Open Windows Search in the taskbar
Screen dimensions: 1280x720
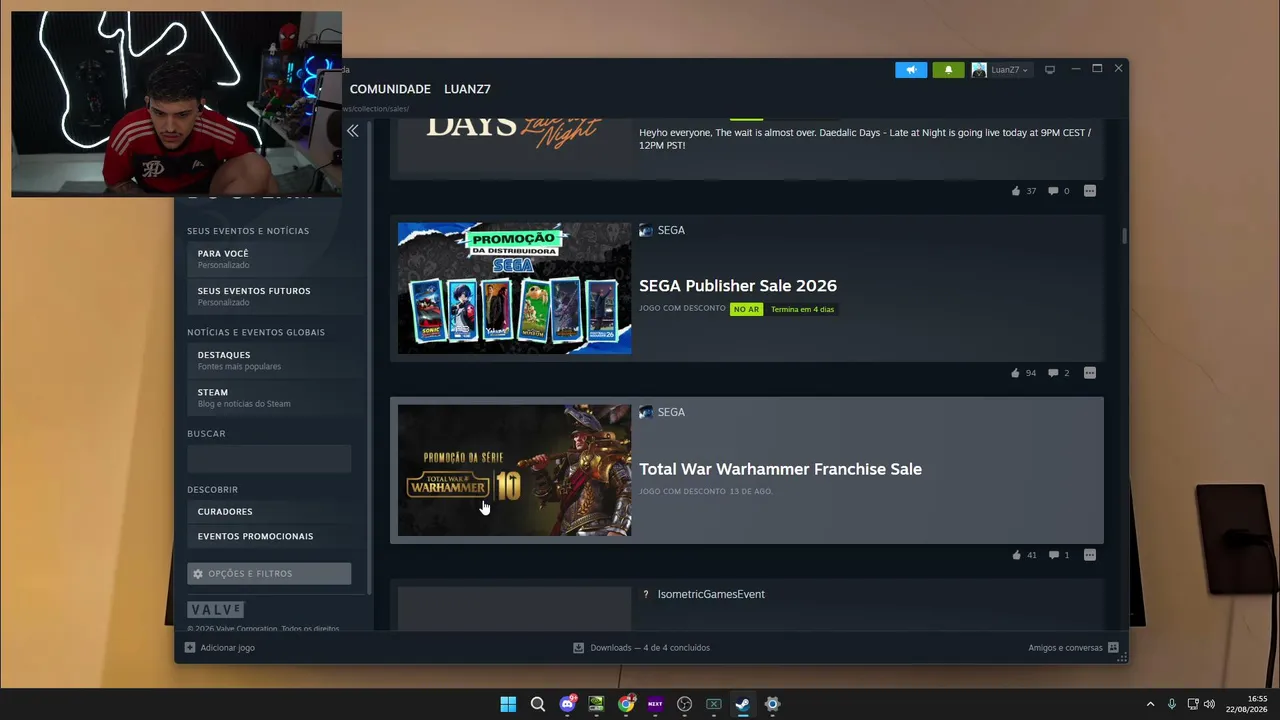[x=538, y=704]
